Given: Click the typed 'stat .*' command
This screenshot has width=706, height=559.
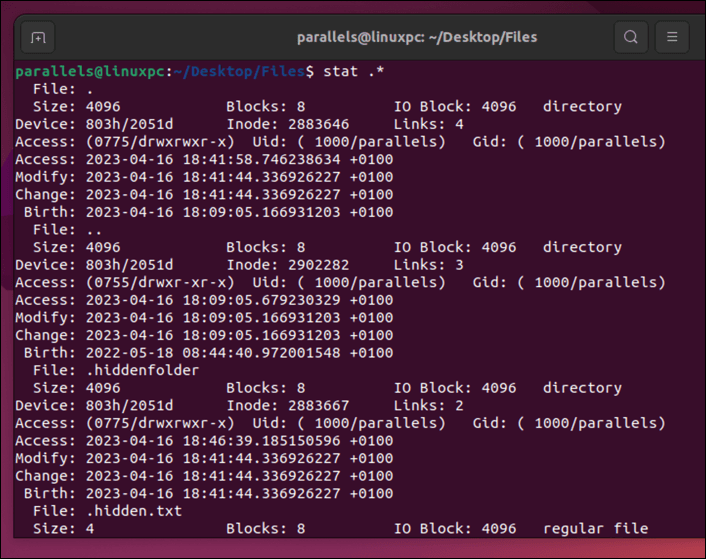Looking at the screenshot, I should point(353,72).
